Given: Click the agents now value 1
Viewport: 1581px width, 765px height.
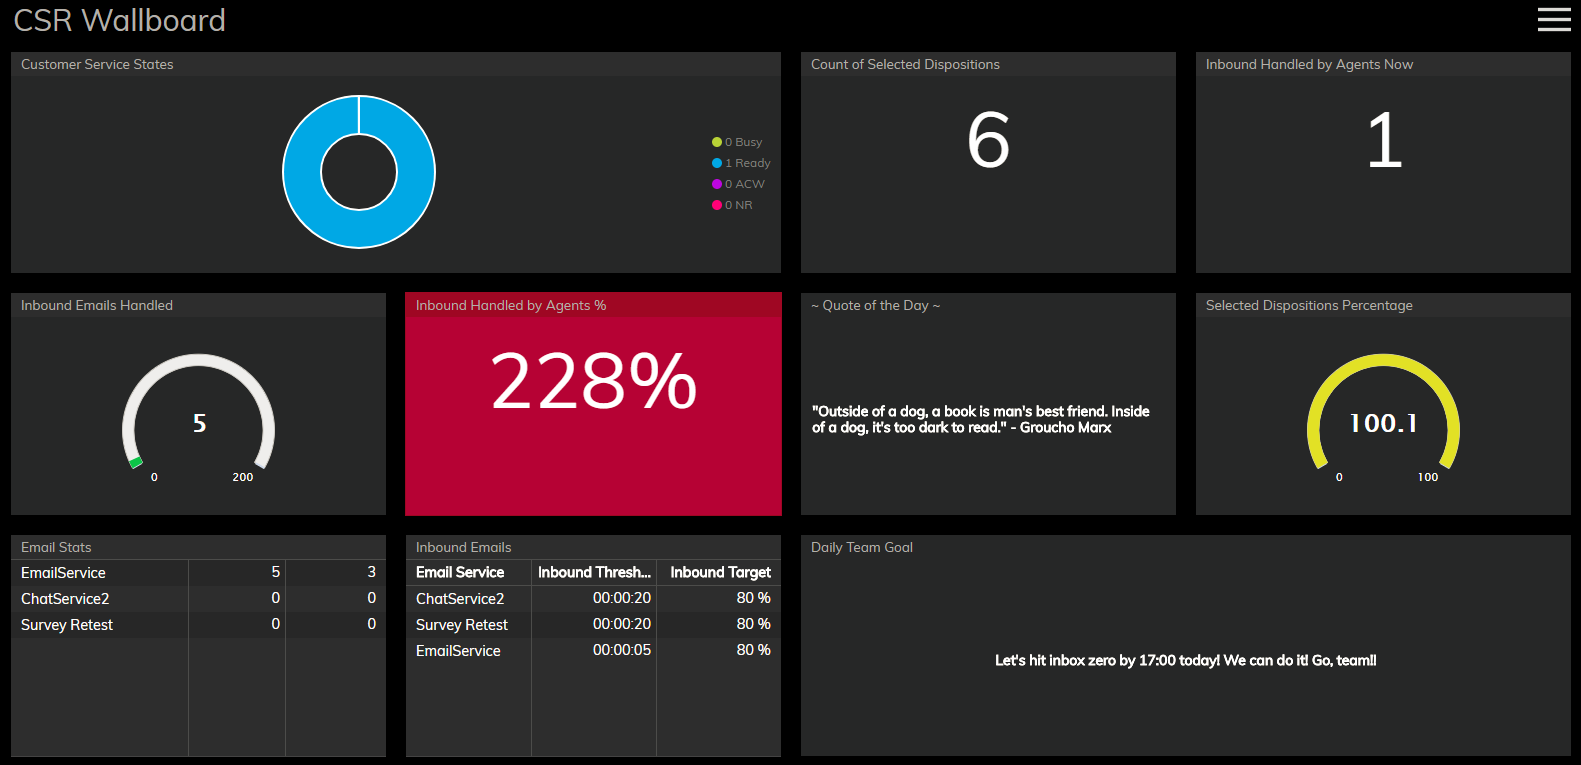Looking at the screenshot, I should pyautogui.click(x=1384, y=141).
